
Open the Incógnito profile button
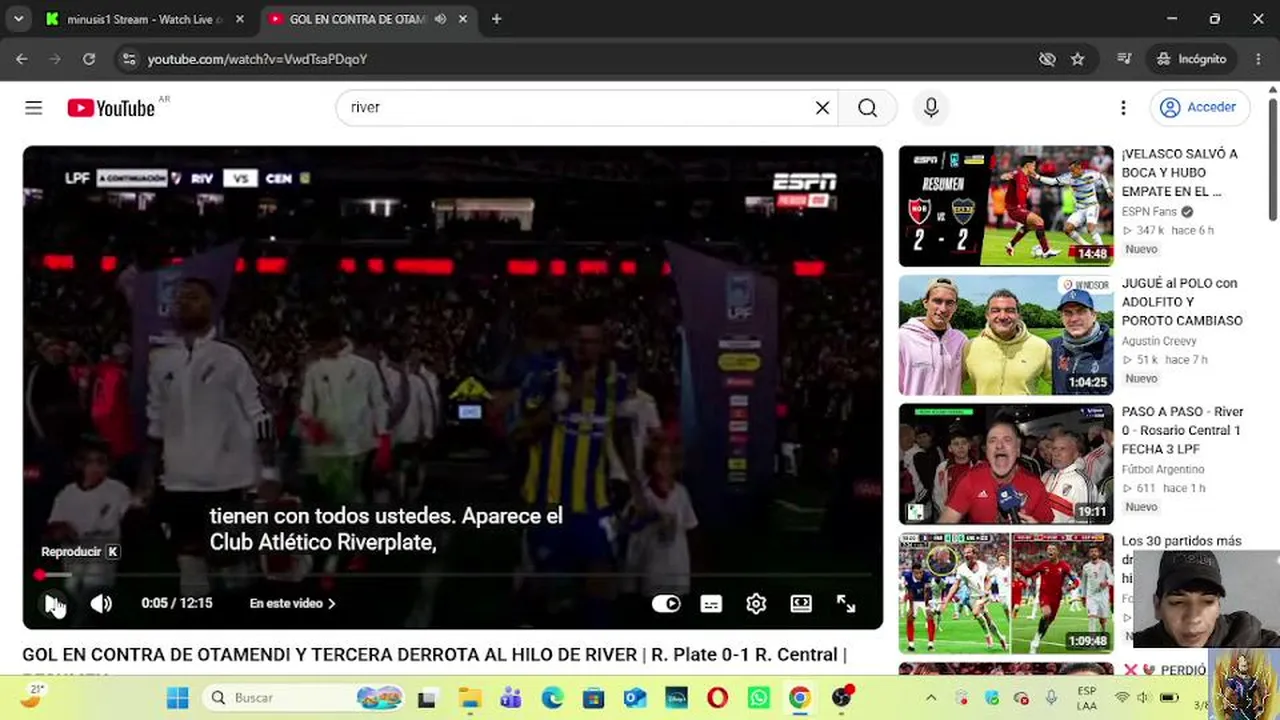[1191, 59]
